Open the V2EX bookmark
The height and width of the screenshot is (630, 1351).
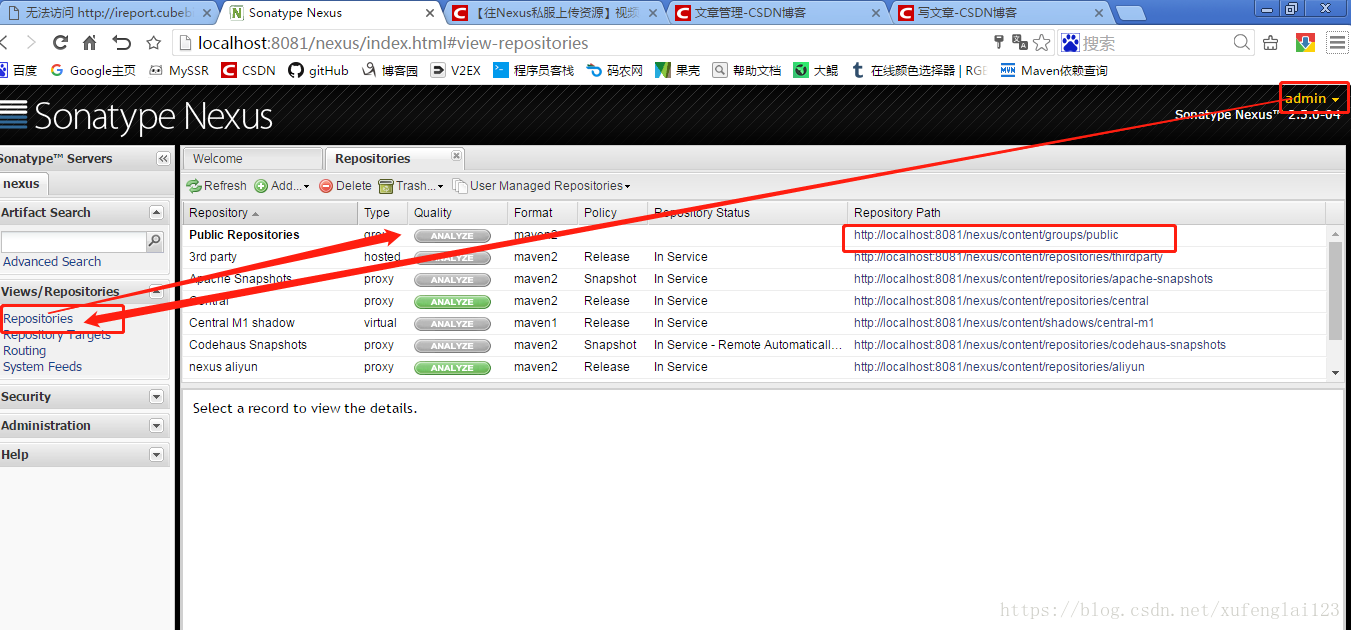click(455, 71)
